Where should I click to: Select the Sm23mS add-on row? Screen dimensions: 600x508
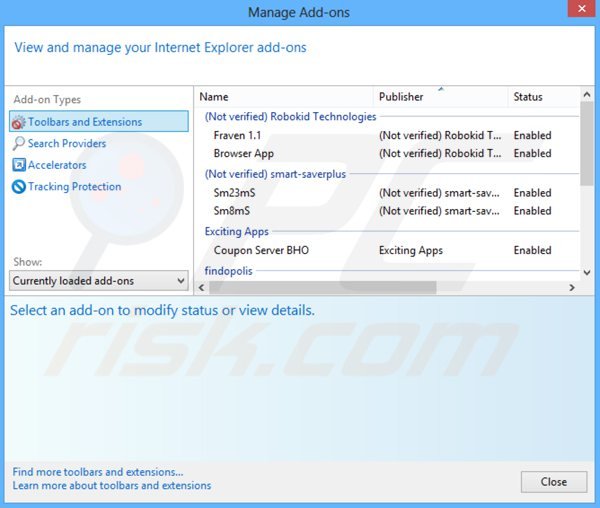click(387, 193)
